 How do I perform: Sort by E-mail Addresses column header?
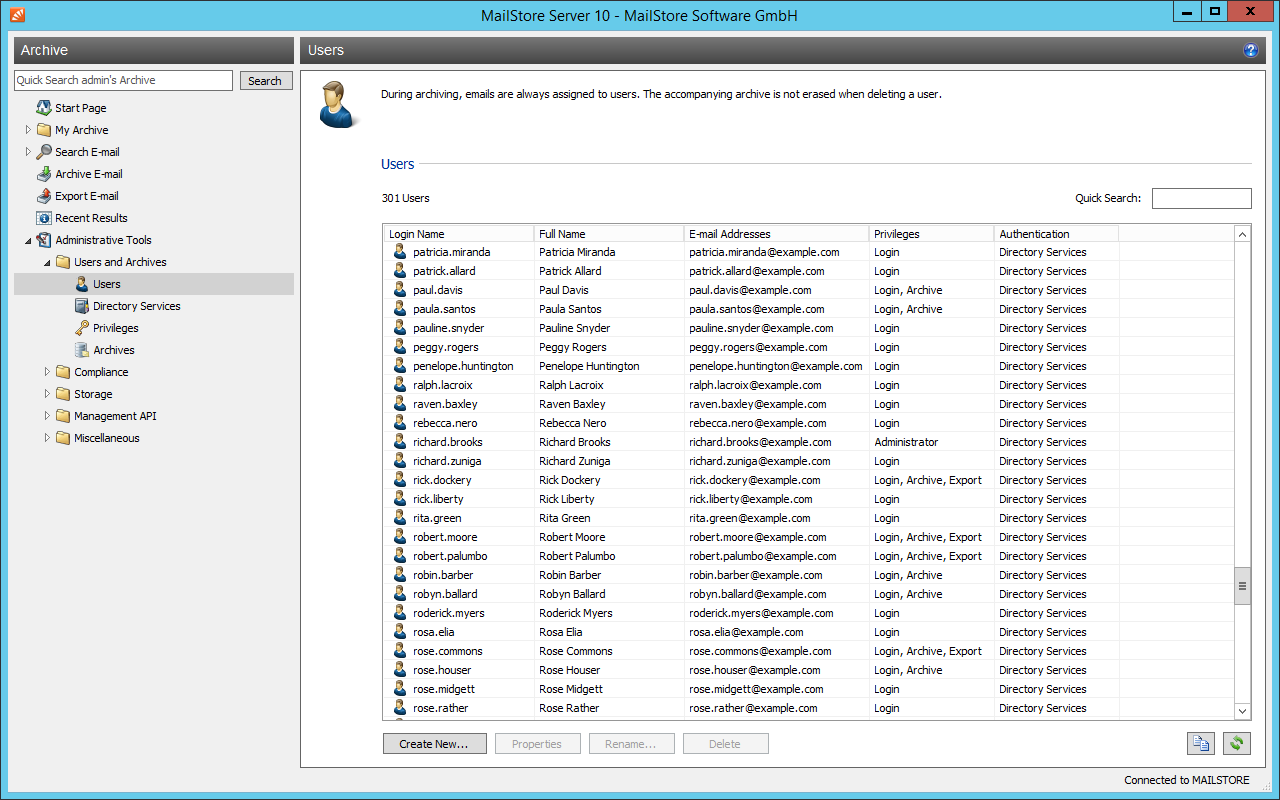point(776,234)
